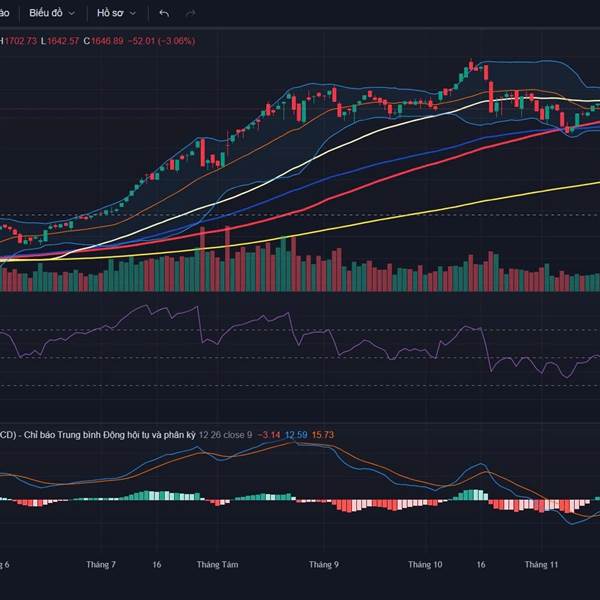
Task: Open the Biểu đồ dropdown menu
Action: coord(52,13)
